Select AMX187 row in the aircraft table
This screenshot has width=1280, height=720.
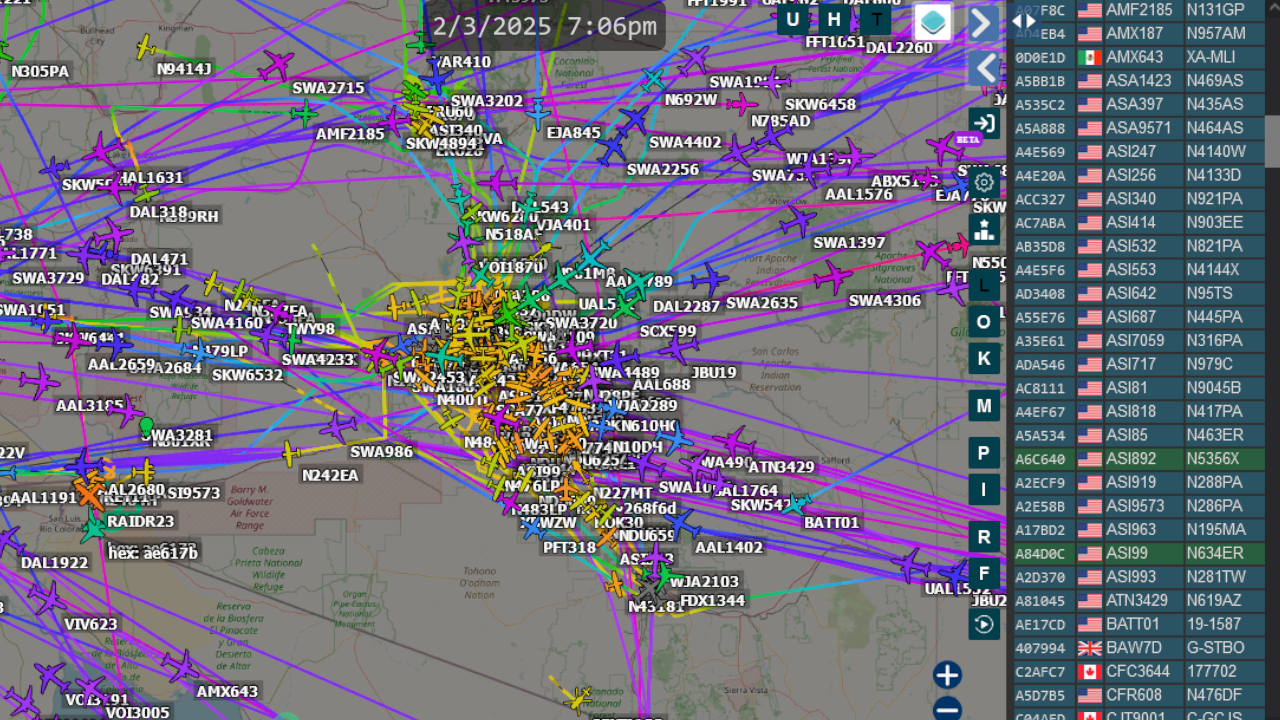point(1139,33)
